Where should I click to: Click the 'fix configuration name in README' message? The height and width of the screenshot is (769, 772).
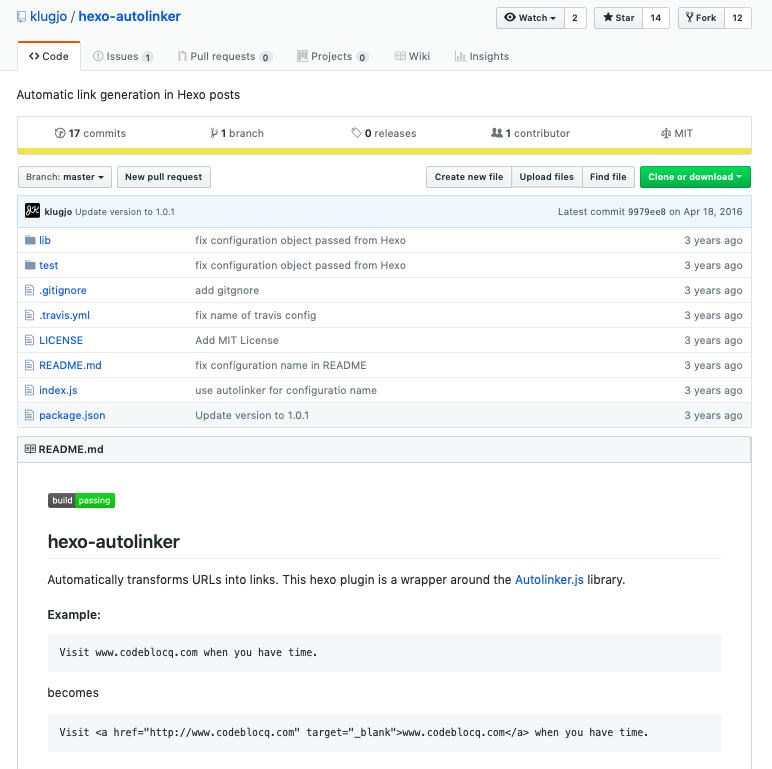pos(281,365)
